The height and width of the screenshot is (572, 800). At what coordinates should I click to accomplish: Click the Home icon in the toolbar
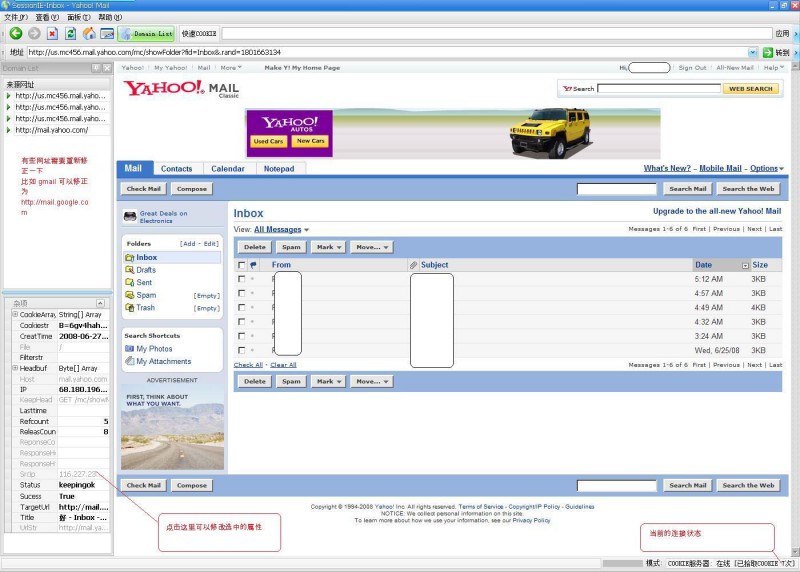(89, 34)
